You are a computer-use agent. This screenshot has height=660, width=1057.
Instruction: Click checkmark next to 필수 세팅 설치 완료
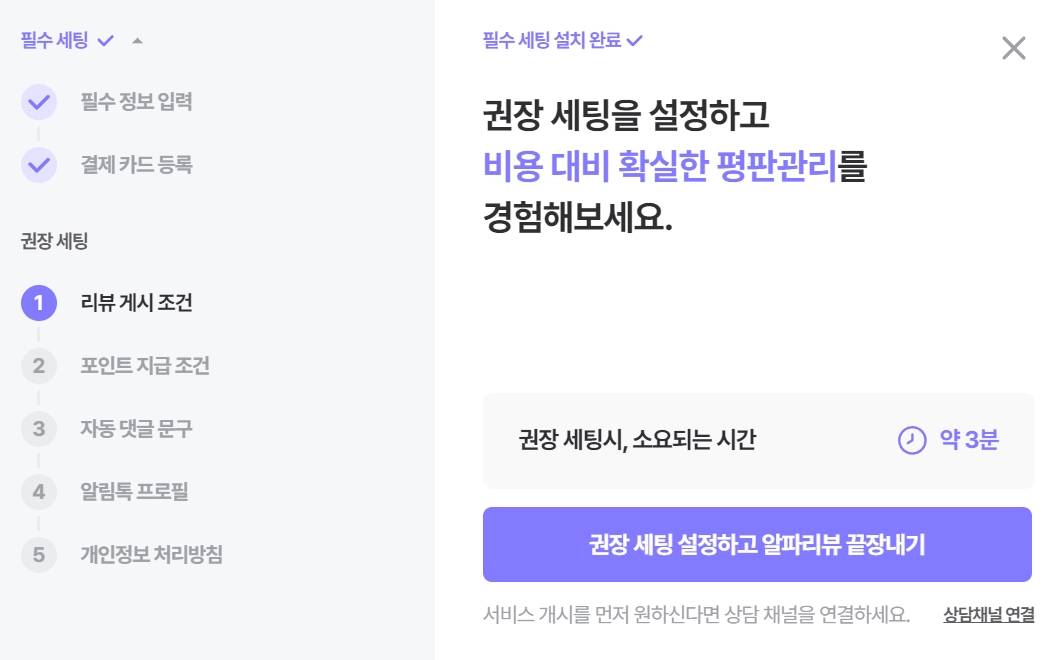click(634, 41)
